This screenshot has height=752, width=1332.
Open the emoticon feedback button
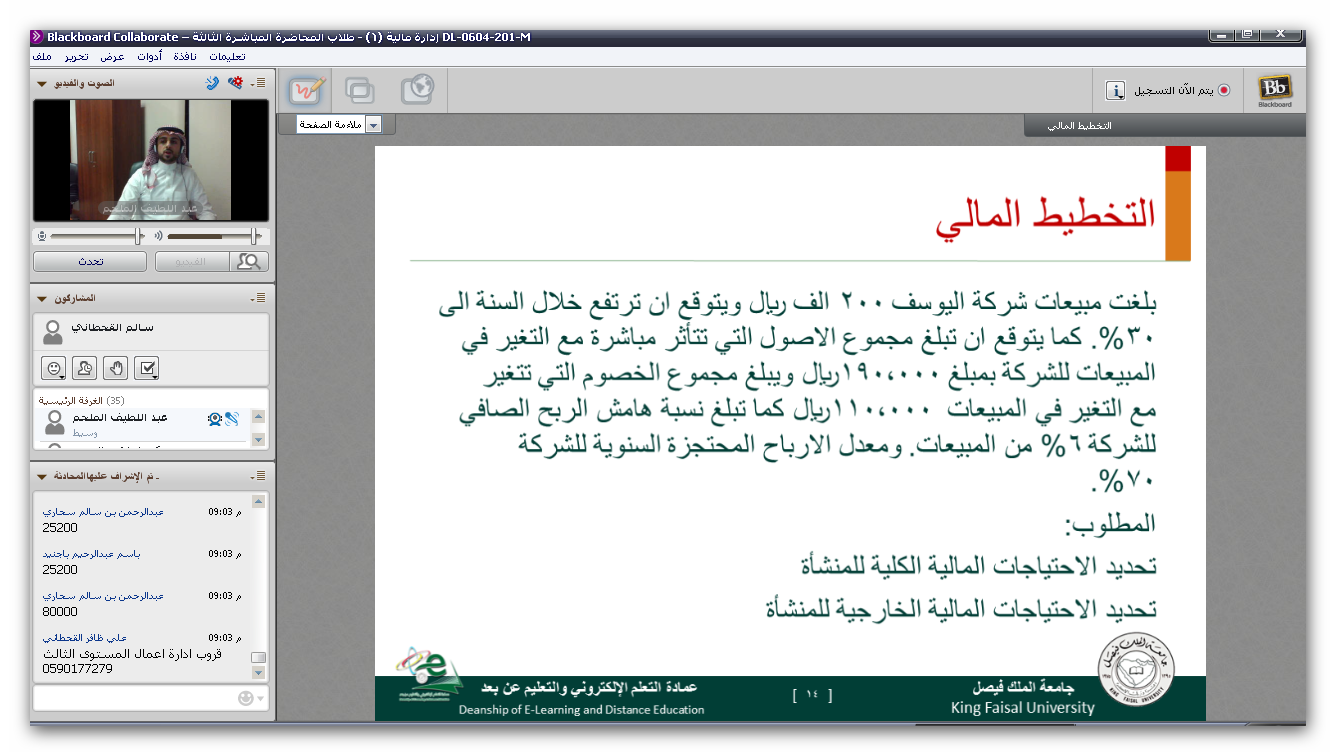point(53,368)
